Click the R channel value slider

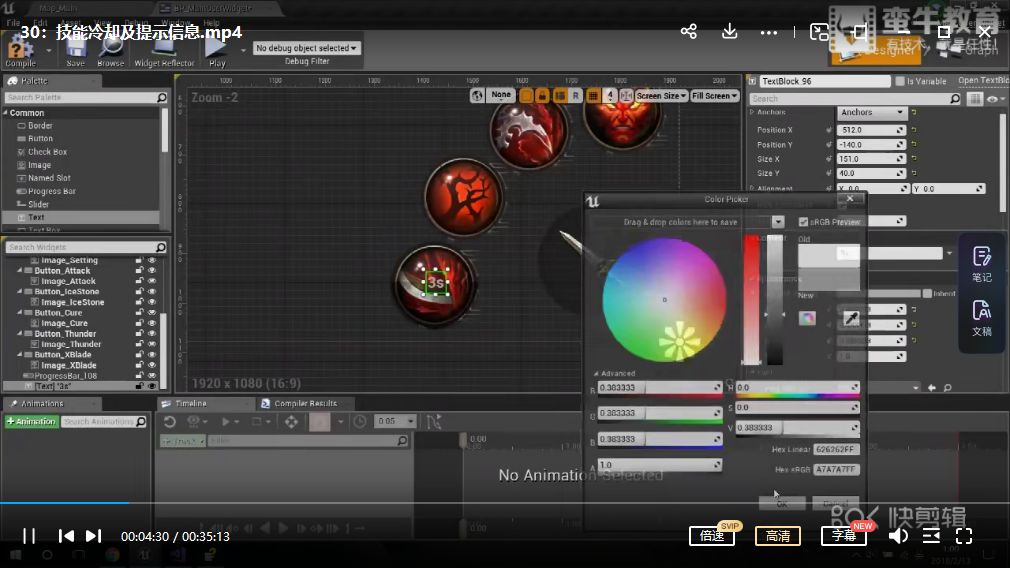coord(660,388)
